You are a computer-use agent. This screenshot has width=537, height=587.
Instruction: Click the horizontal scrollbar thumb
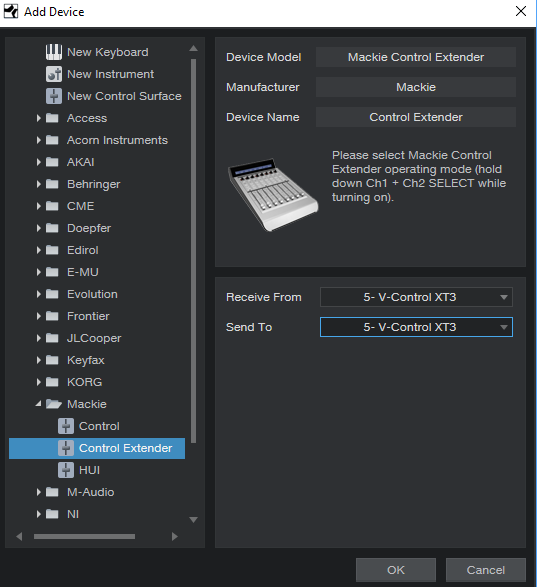pos(84,536)
